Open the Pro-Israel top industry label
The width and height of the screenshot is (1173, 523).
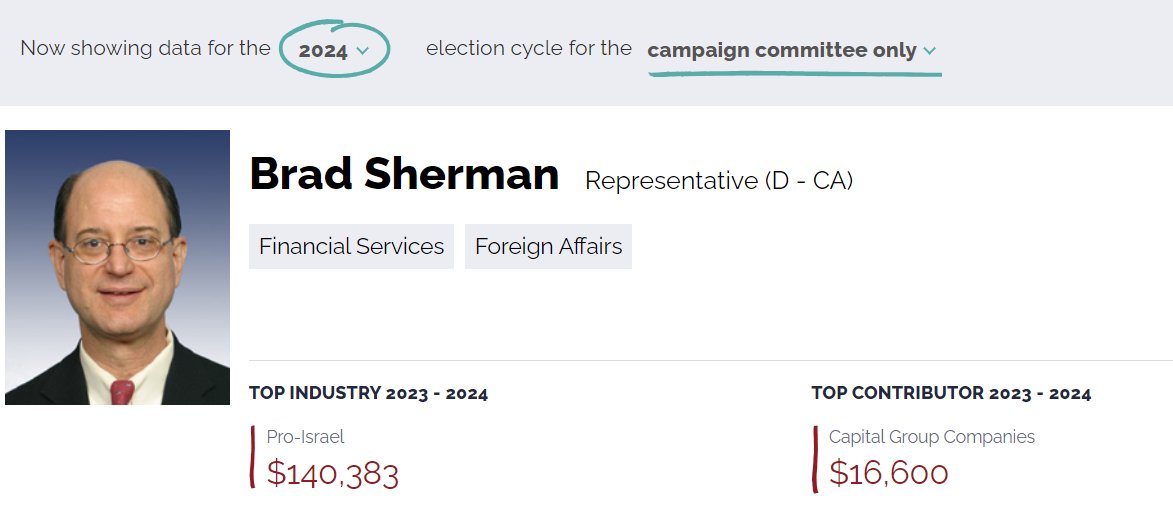tap(305, 437)
